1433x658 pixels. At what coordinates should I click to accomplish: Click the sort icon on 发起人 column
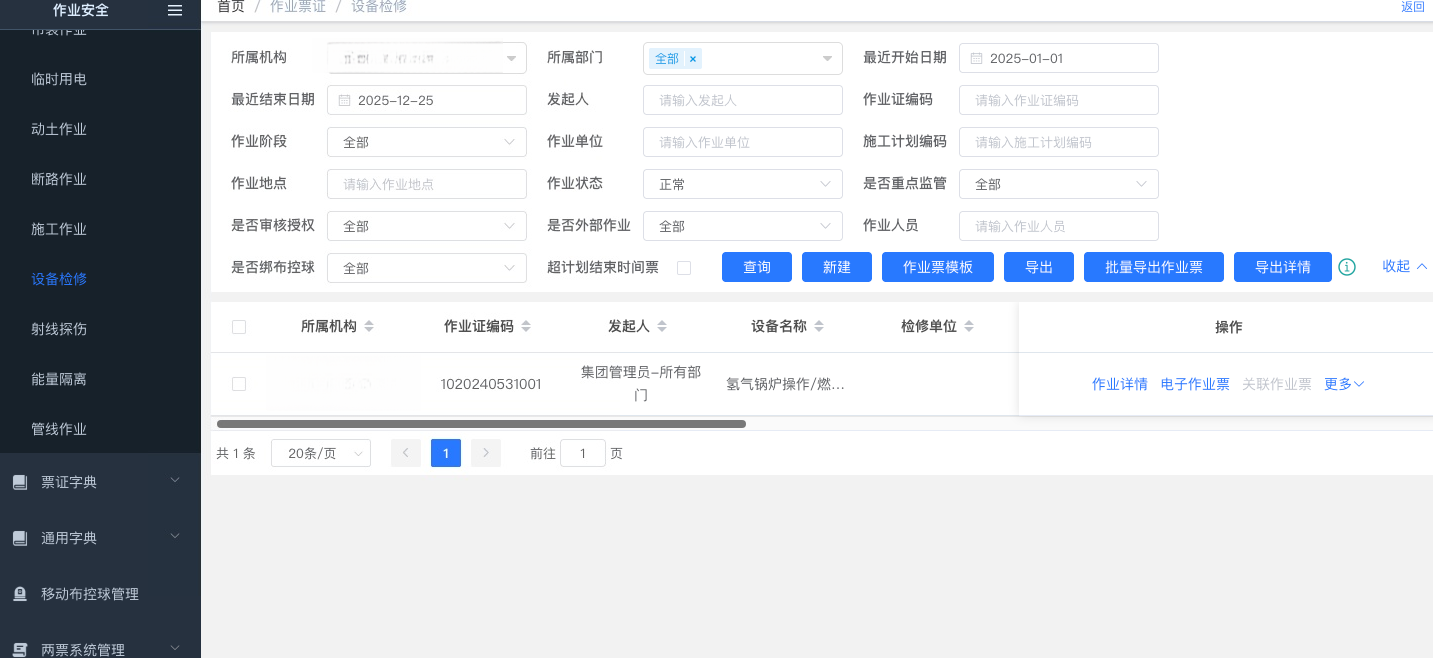click(x=662, y=327)
